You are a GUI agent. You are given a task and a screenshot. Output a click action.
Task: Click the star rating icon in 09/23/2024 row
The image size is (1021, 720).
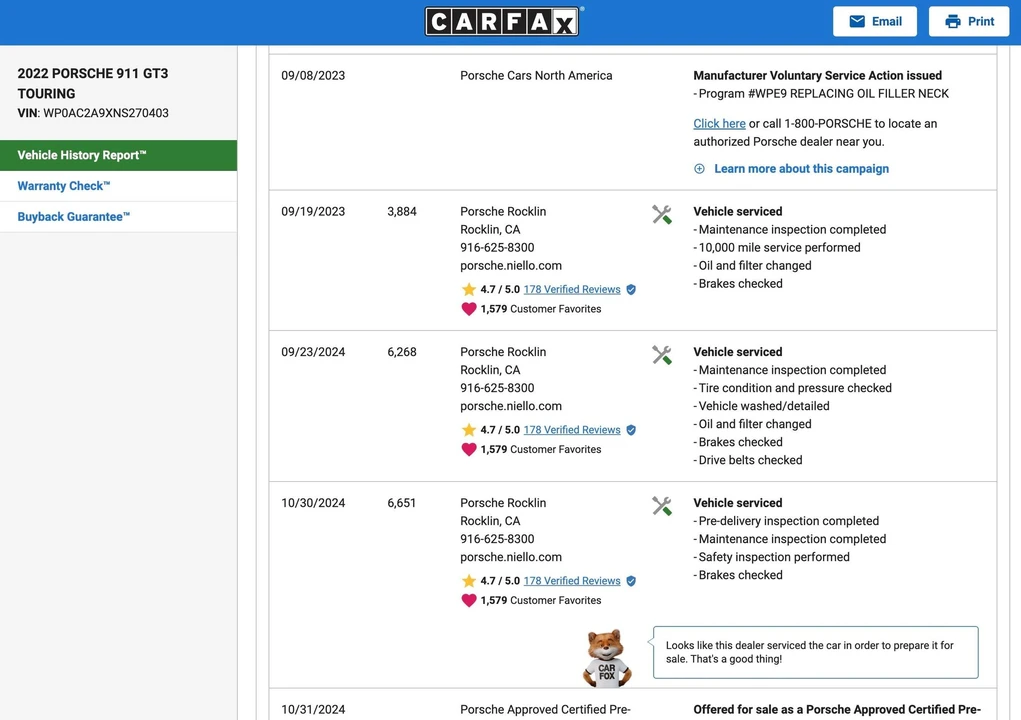469,430
